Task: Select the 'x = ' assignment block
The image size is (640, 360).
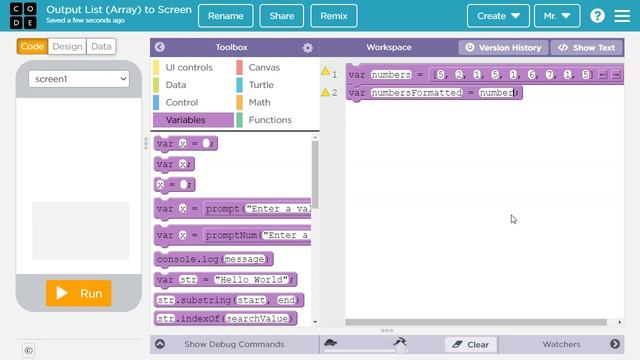Action: coord(175,184)
